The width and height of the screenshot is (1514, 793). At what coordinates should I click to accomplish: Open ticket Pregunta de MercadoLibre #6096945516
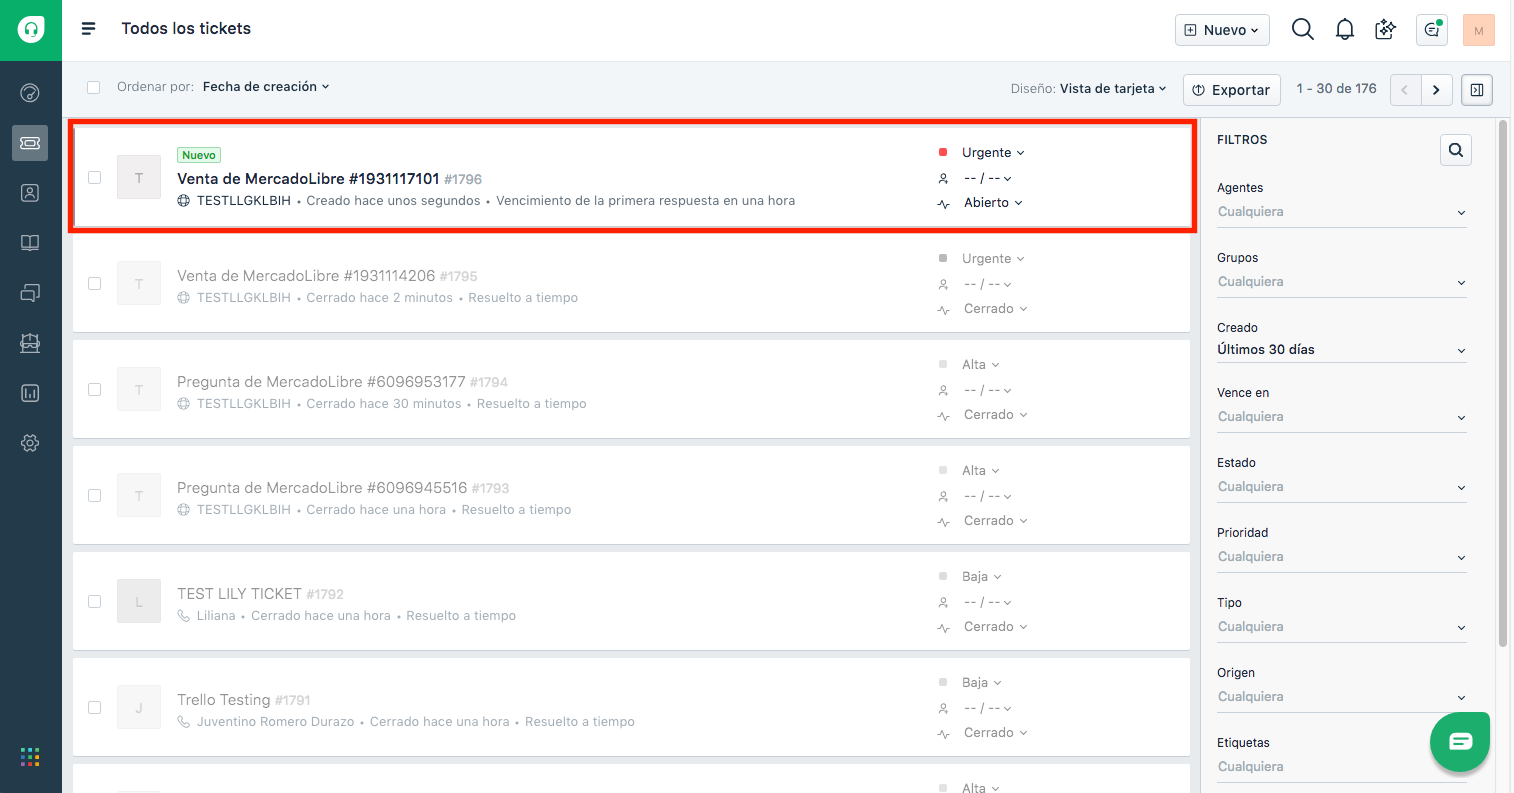click(322, 488)
